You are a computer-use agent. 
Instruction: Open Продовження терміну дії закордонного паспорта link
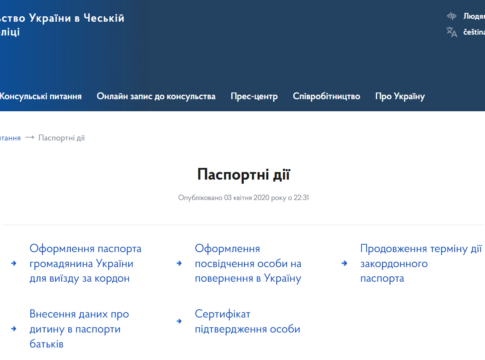[421, 263]
